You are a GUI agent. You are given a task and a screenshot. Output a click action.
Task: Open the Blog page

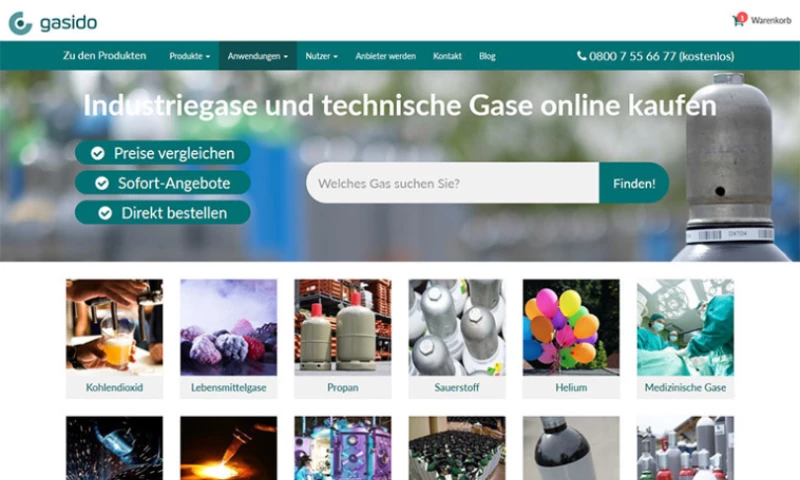point(487,56)
